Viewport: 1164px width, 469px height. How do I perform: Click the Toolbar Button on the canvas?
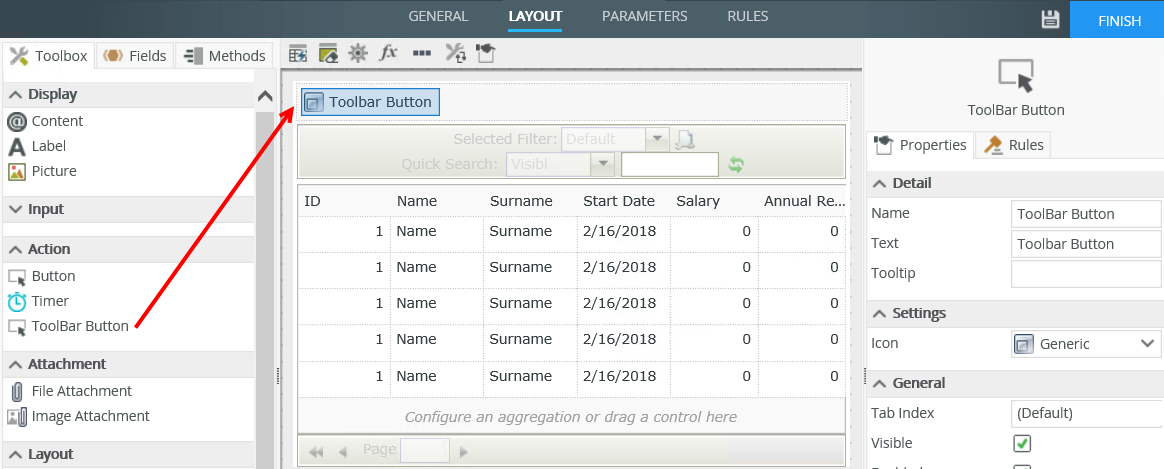[x=369, y=102]
